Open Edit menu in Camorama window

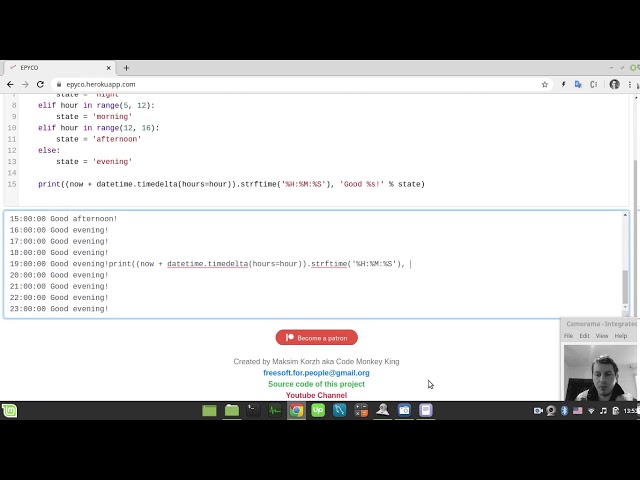pyautogui.click(x=584, y=336)
